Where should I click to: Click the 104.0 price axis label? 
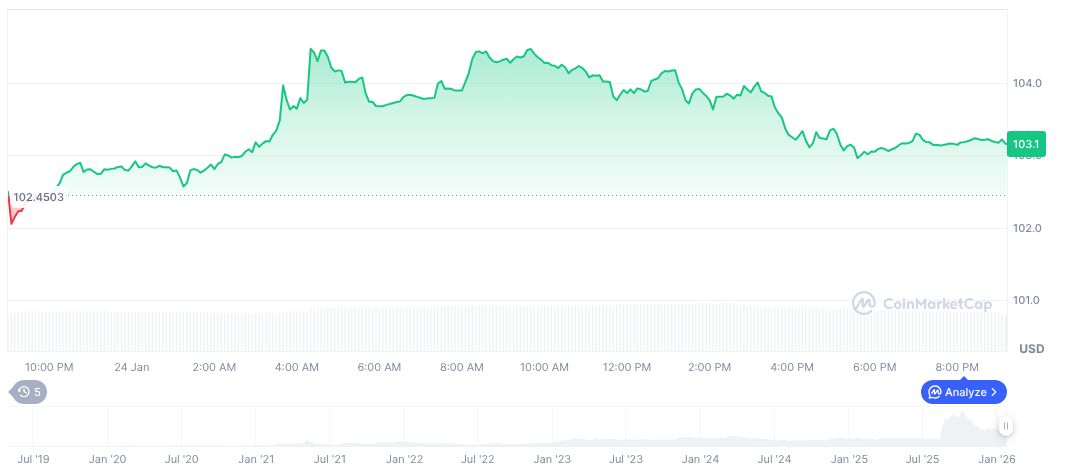1028,83
